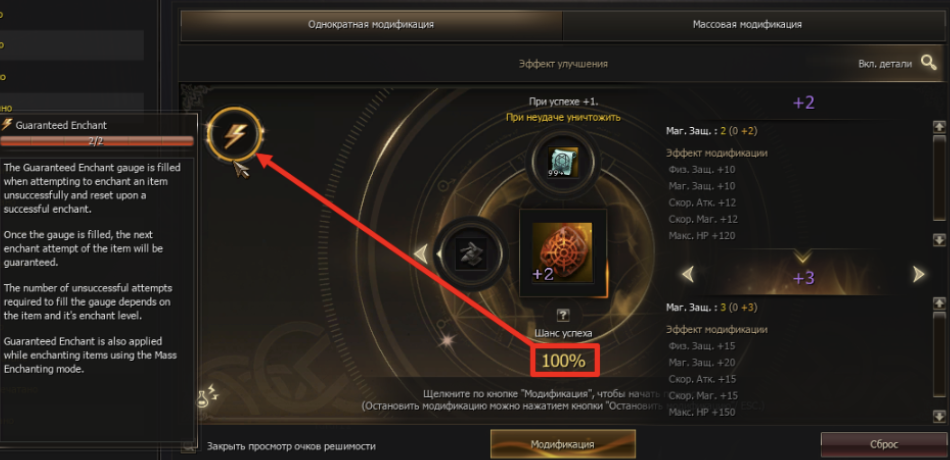Select the red talisman +2 item slot
This screenshot has height=460, width=950.
562,253
